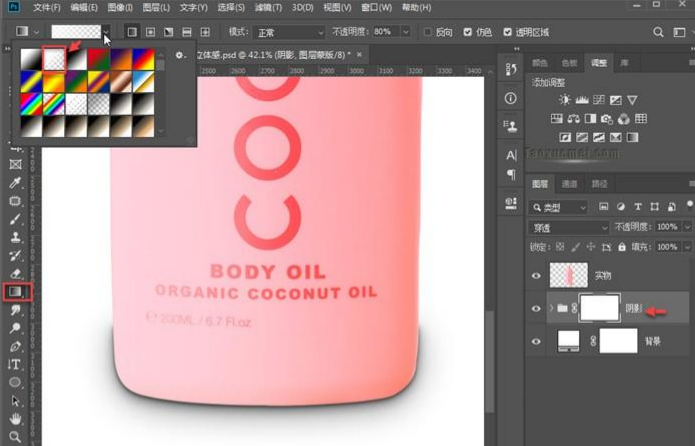Uncheck the 透明区域 checkbox
Screen dimensions: 695x446
pyautogui.click(x=508, y=32)
